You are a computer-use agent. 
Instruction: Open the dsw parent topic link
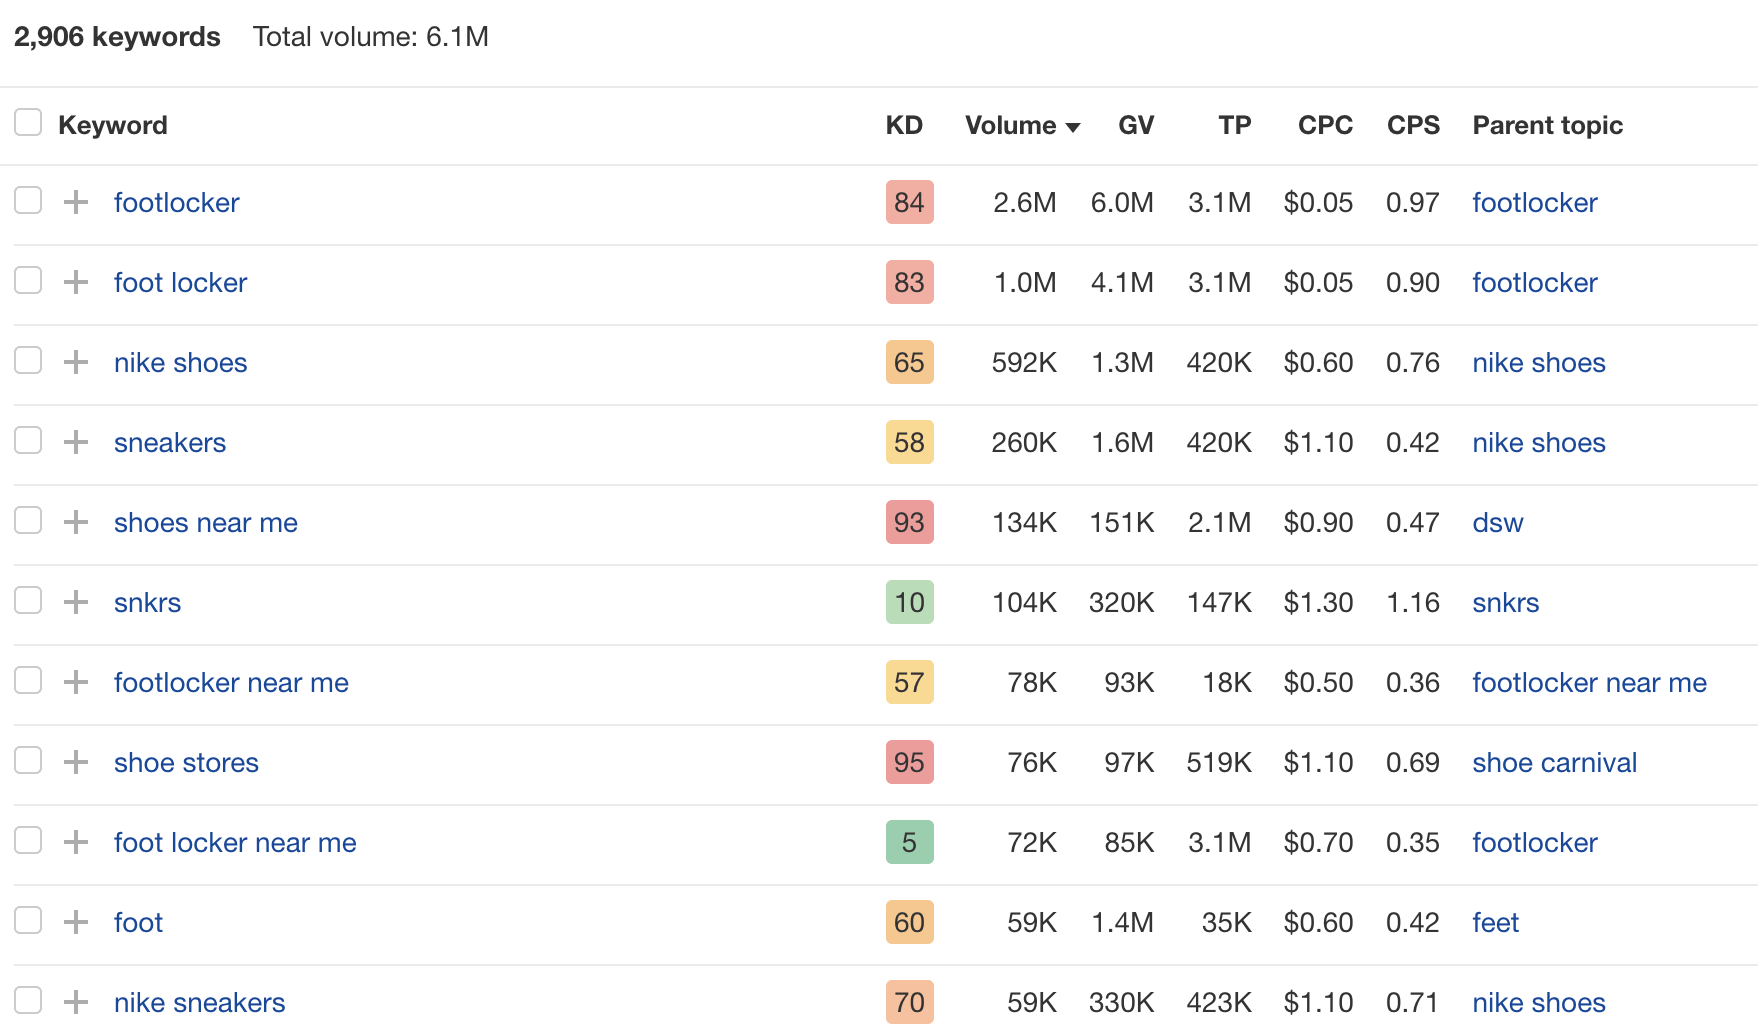pos(1497,522)
